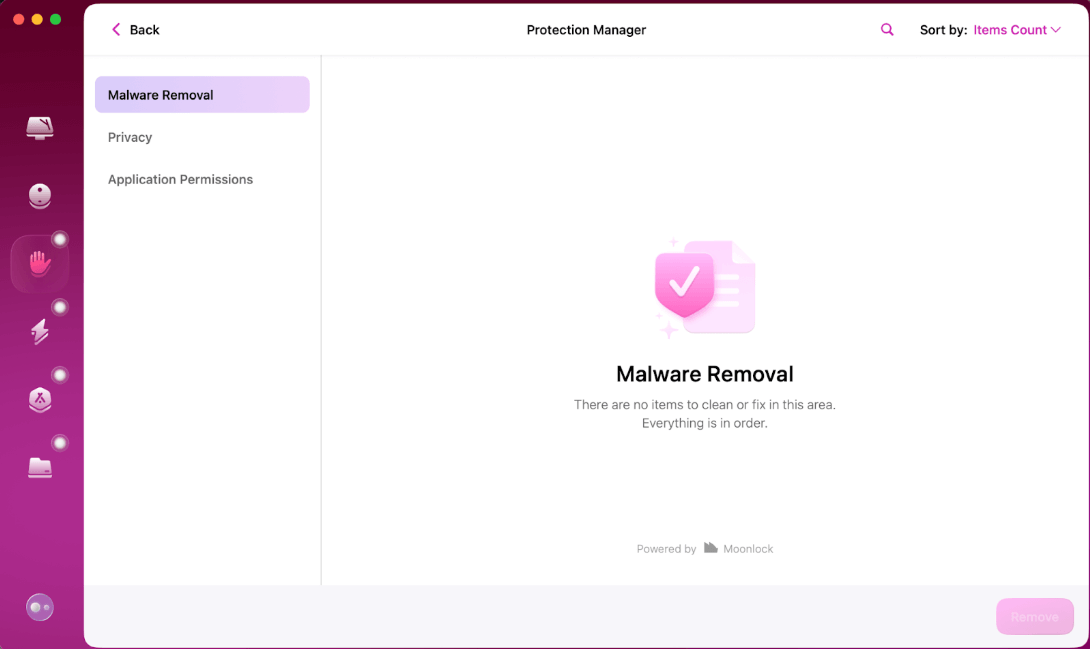This screenshot has width=1090, height=650.
Task: Select Application Permissions in the list
Action: pyautogui.click(x=180, y=179)
